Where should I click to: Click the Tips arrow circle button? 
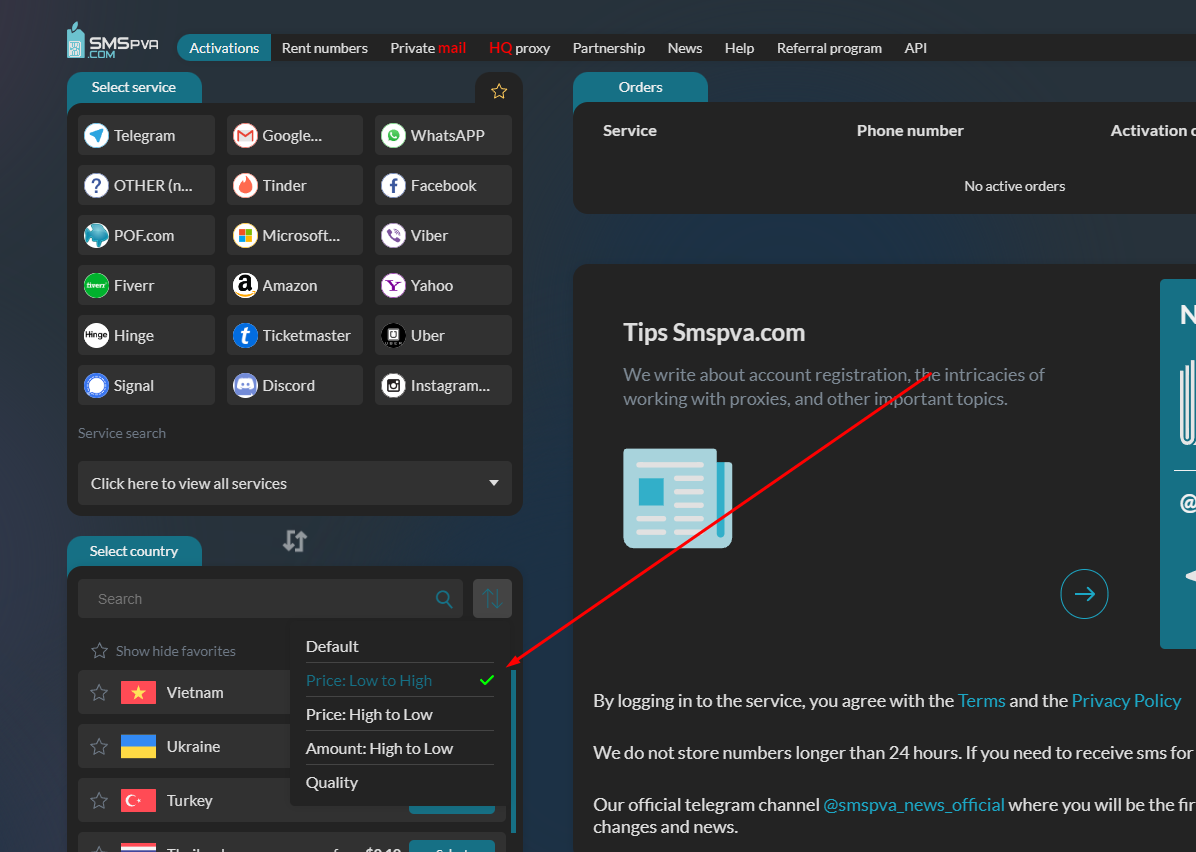pos(1084,593)
